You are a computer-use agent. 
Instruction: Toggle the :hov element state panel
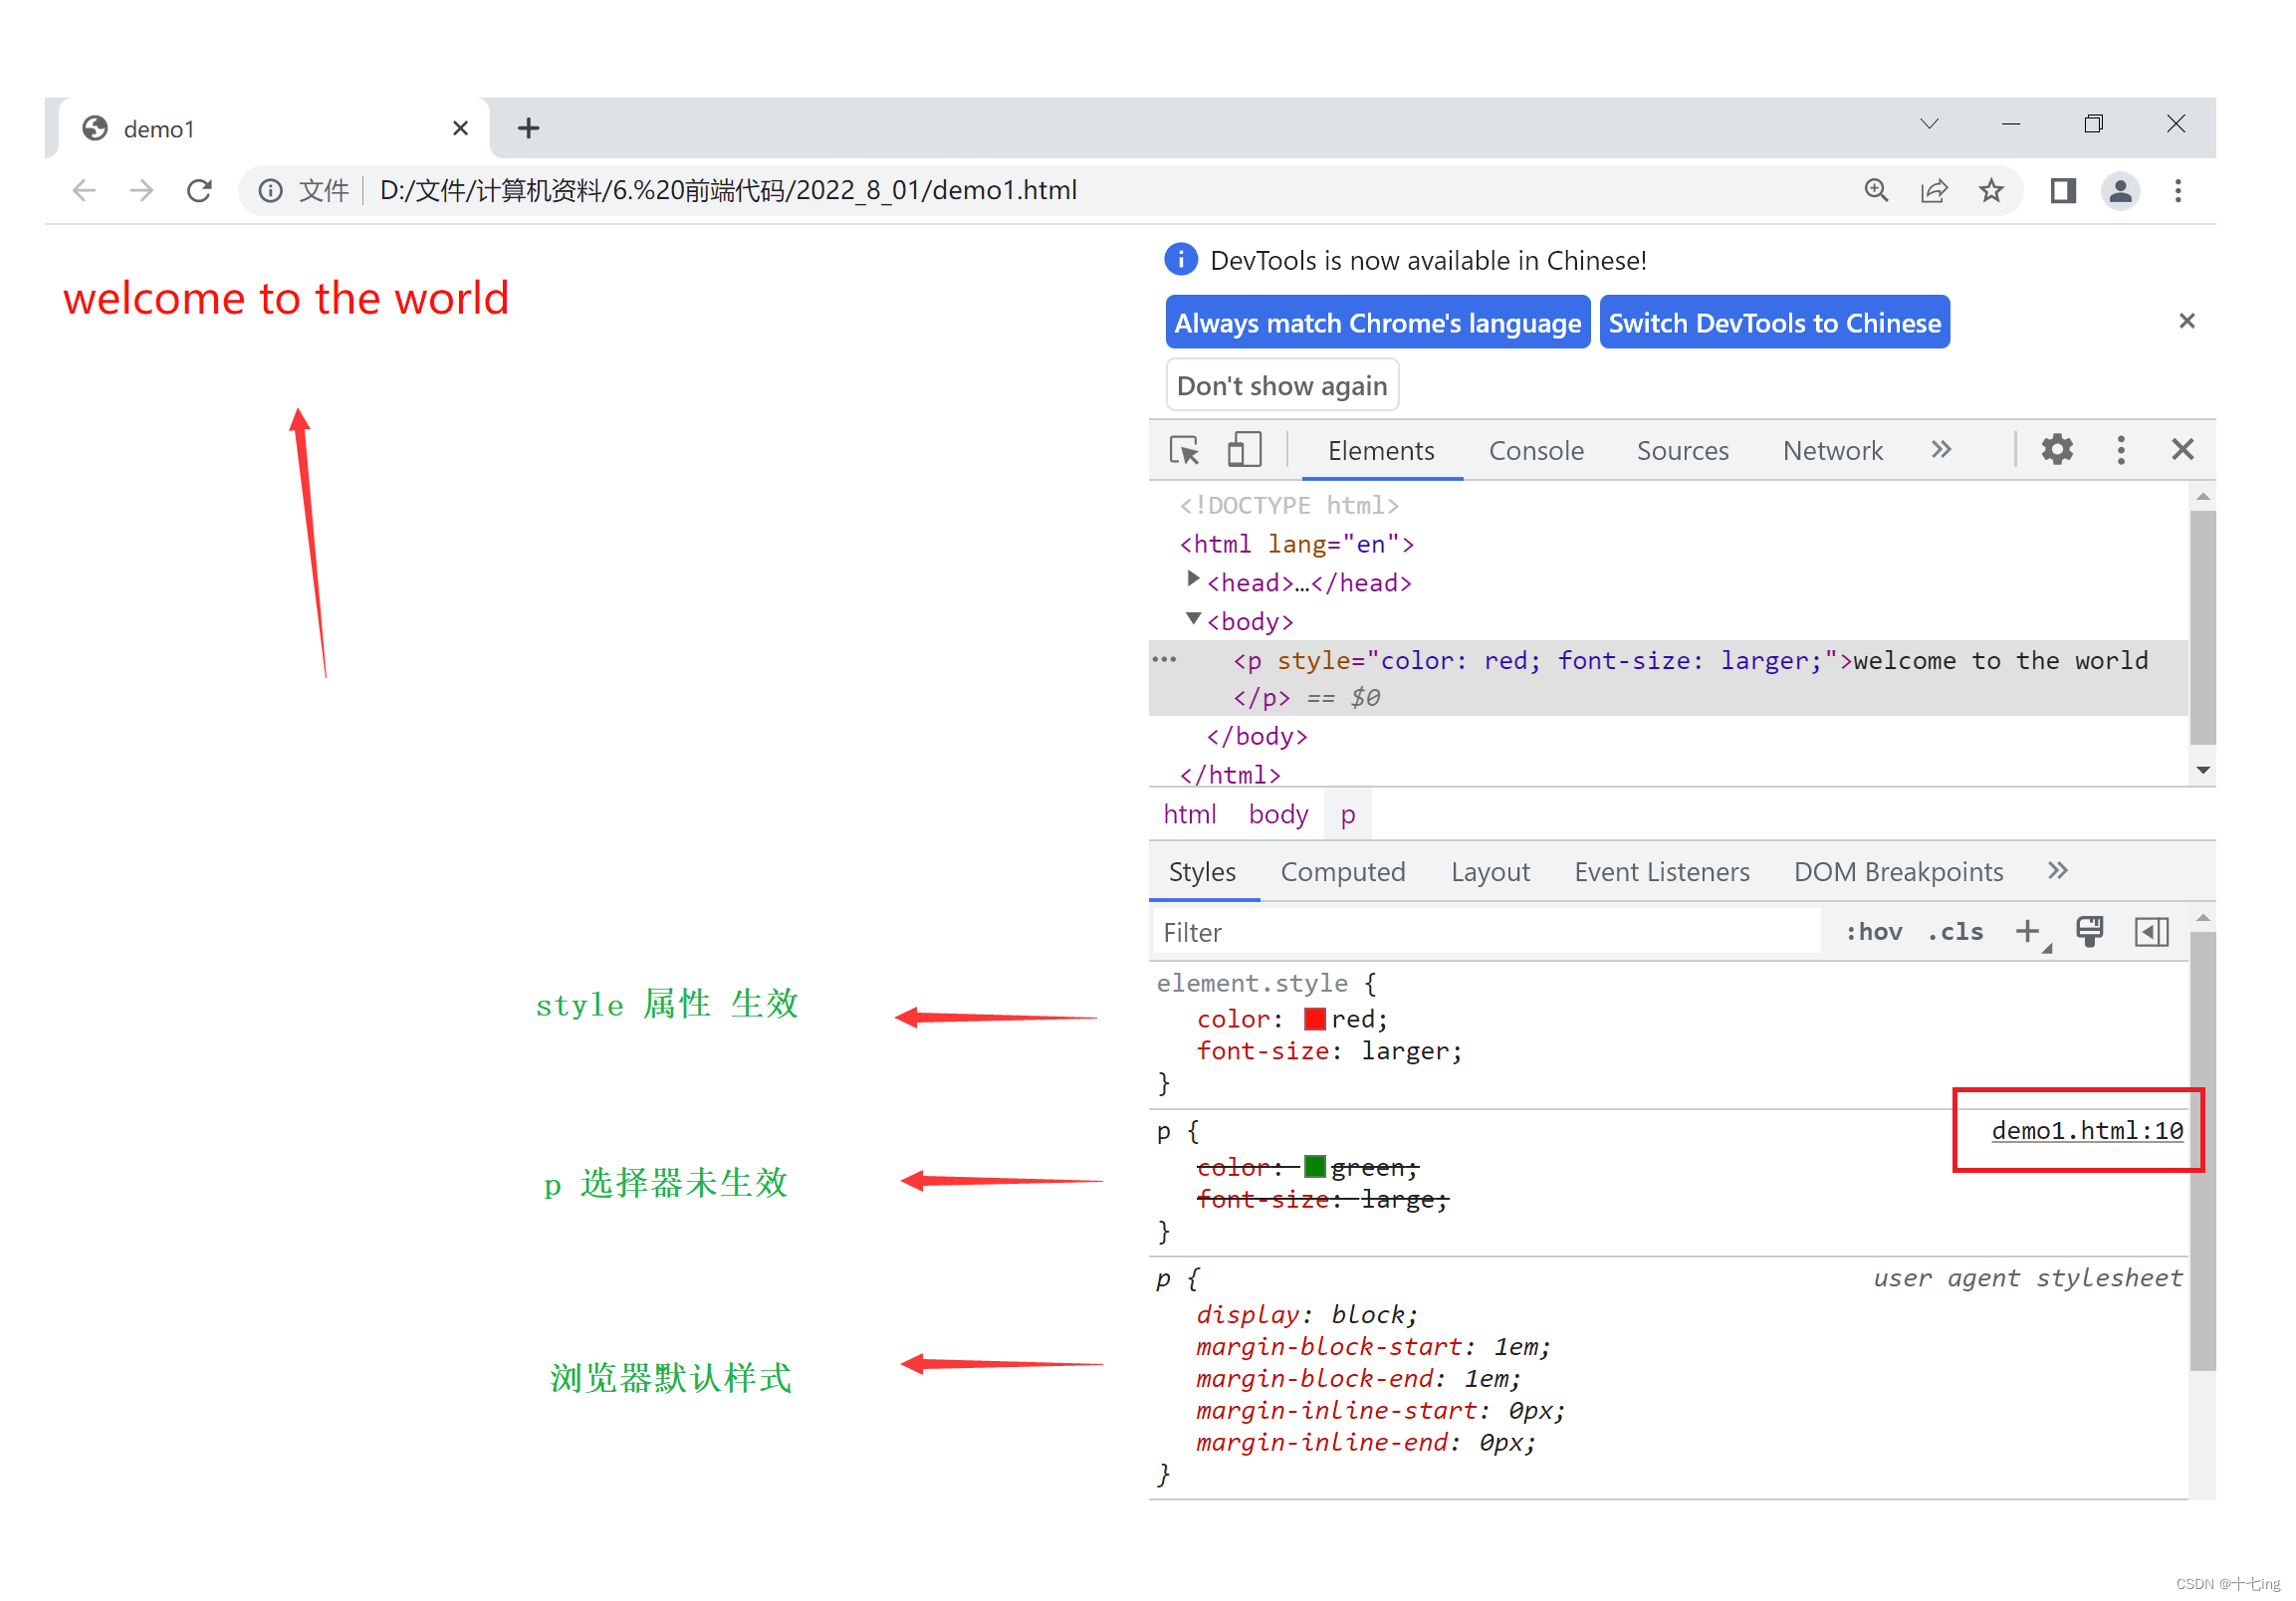[1873, 932]
